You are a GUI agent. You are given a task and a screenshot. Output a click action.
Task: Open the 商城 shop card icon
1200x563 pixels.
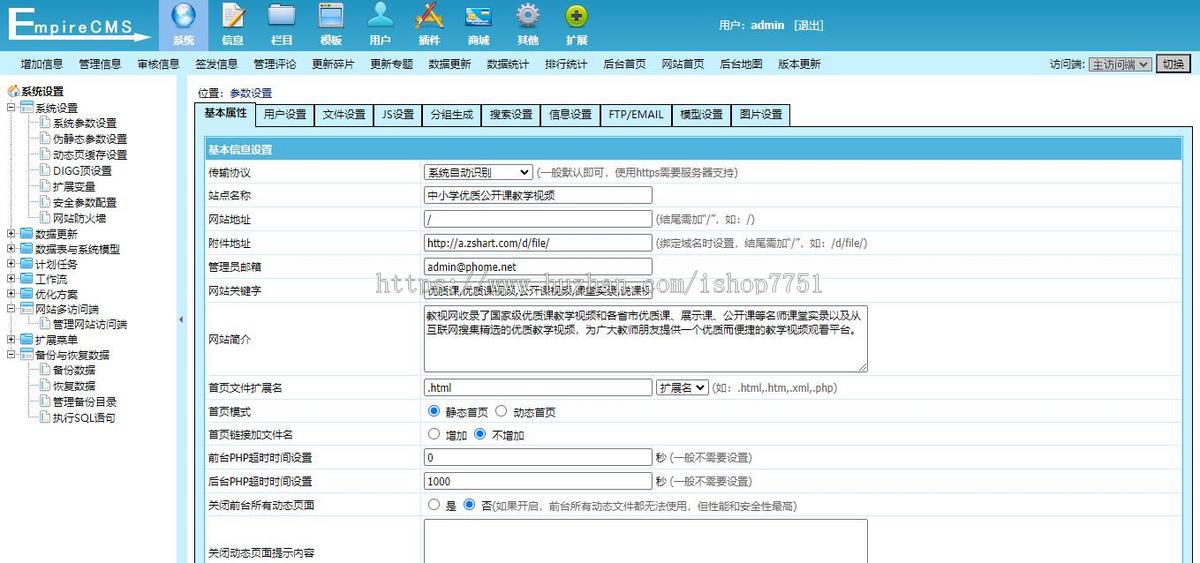478,16
